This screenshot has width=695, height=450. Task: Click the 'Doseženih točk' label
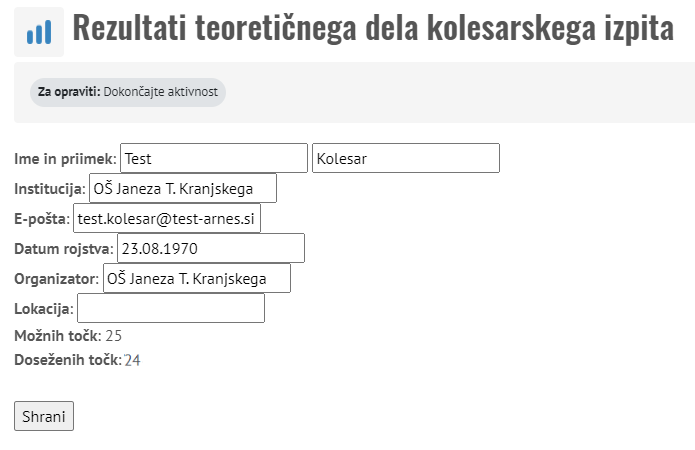66,360
